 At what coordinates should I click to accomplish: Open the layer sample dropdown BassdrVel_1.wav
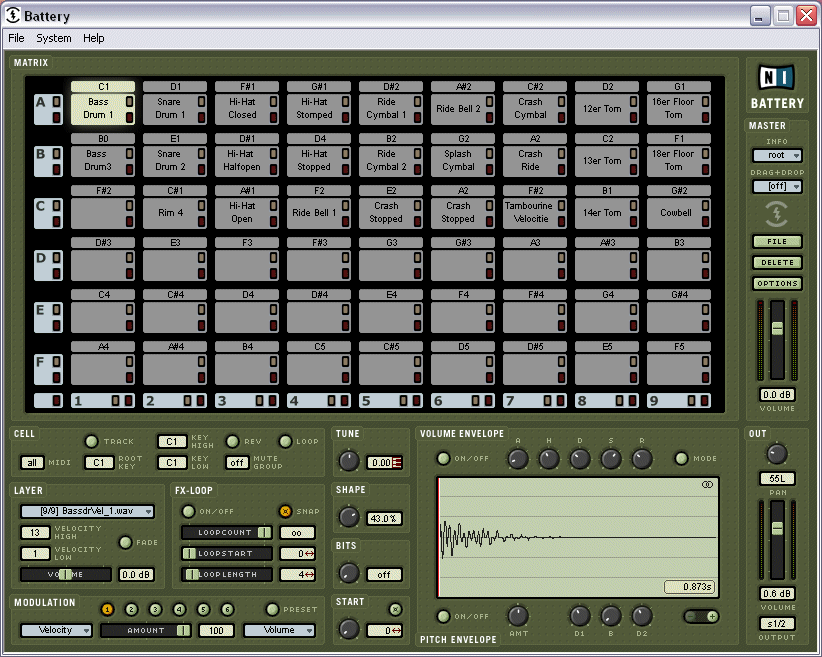pos(87,511)
